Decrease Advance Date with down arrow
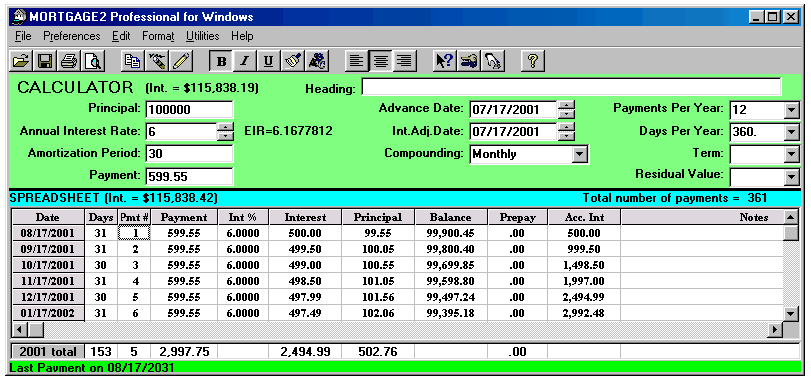 click(567, 114)
